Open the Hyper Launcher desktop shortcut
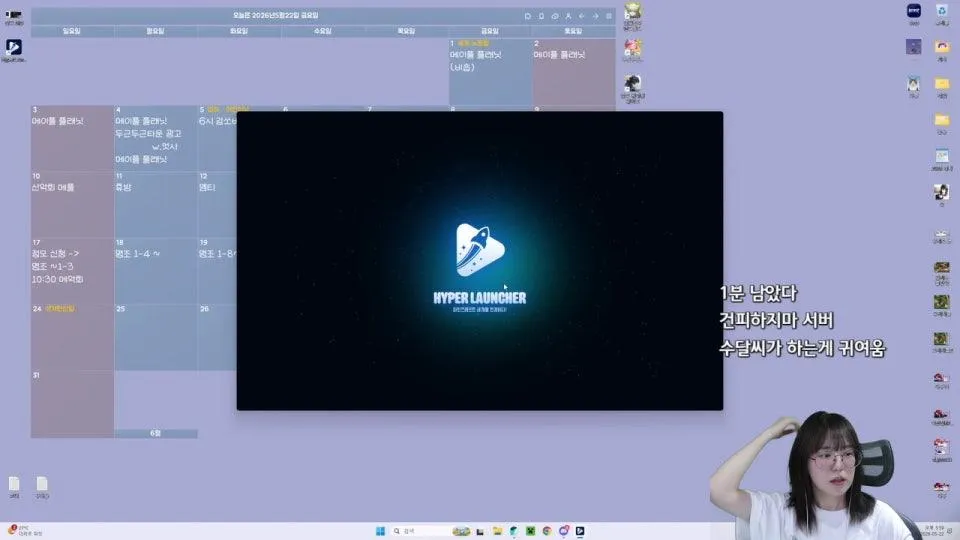 coord(13,50)
